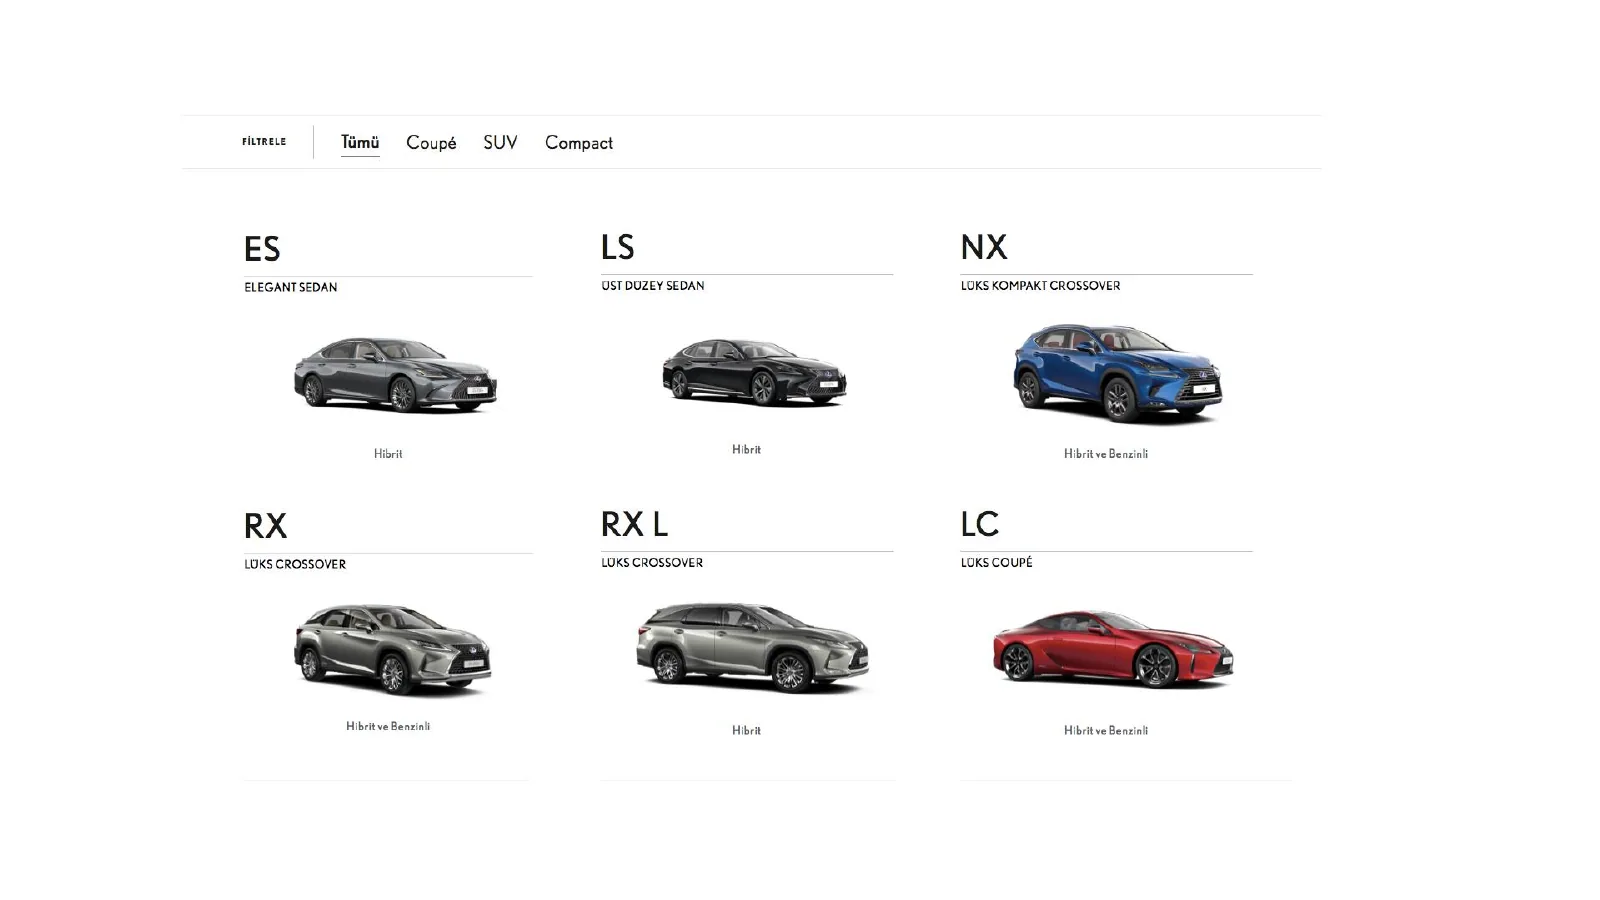The width and height of the screenshot is (1600, 900).
Task: Select the Tümü filter tab
Action: pyautogui.click(x=360, y=142)
